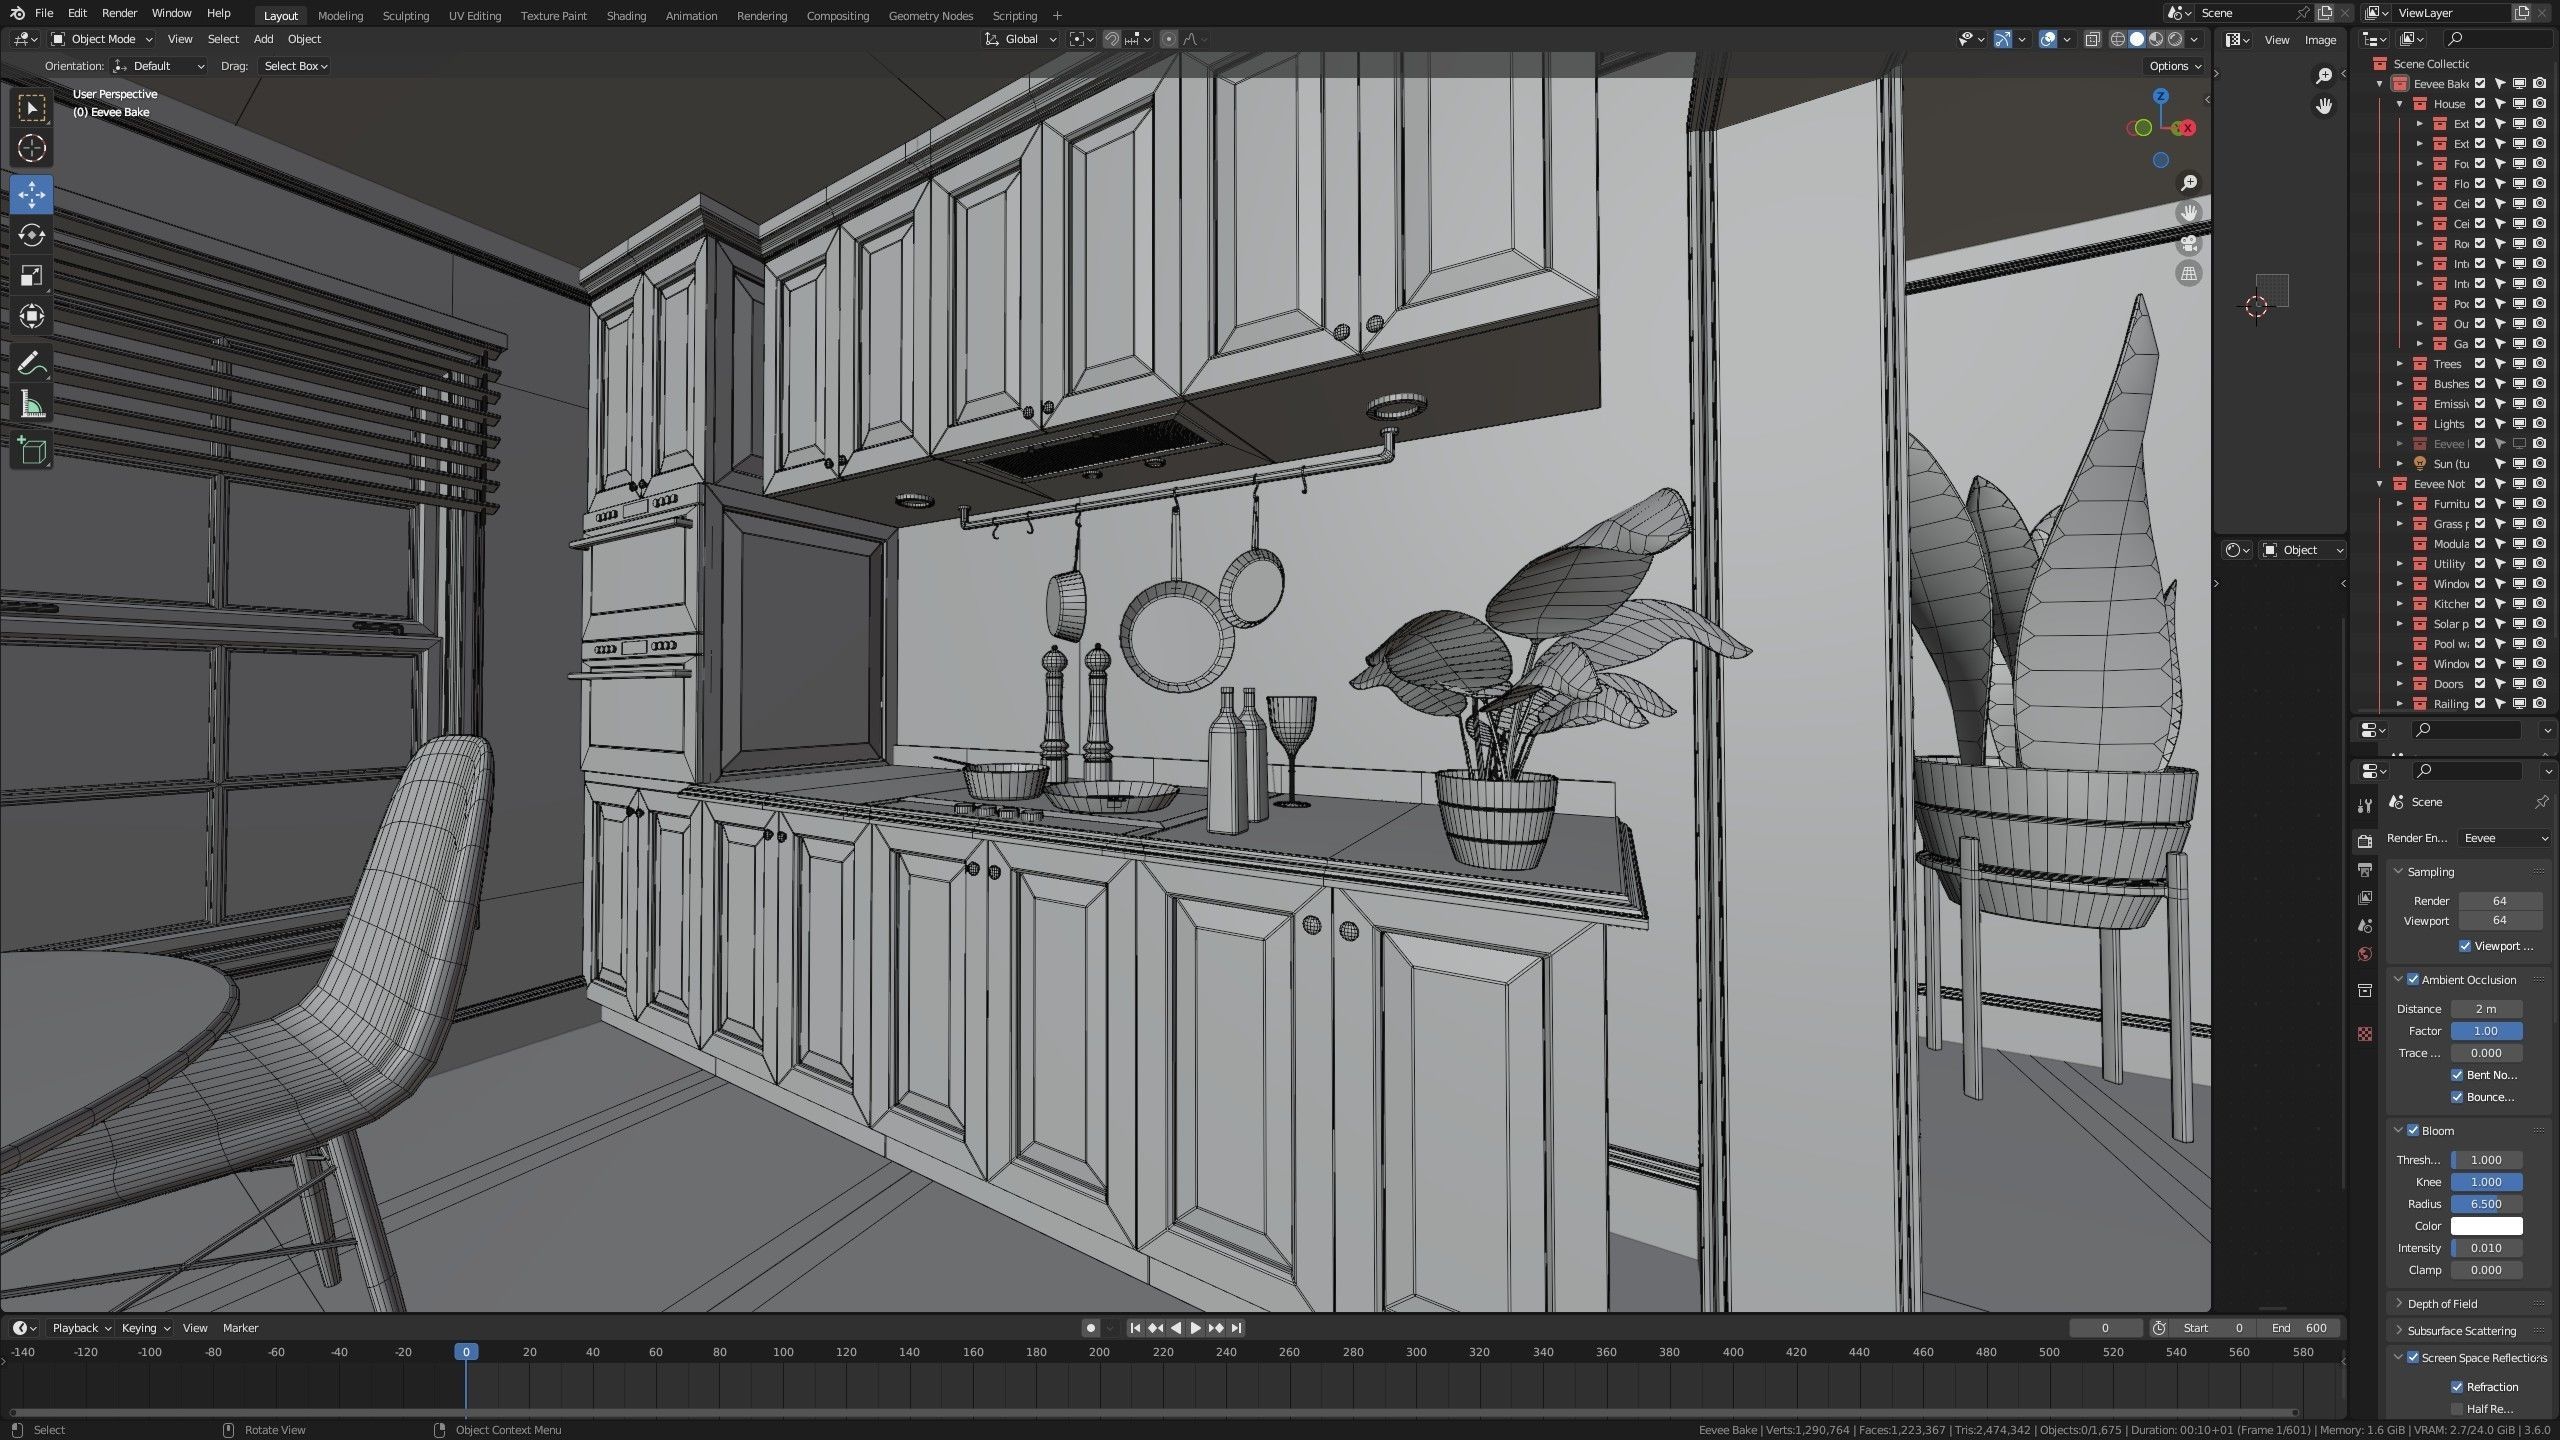Screen dimensions: 2560x1440
Task: Open the Keying popover in timeline
Action: (x=145, y=1328)
